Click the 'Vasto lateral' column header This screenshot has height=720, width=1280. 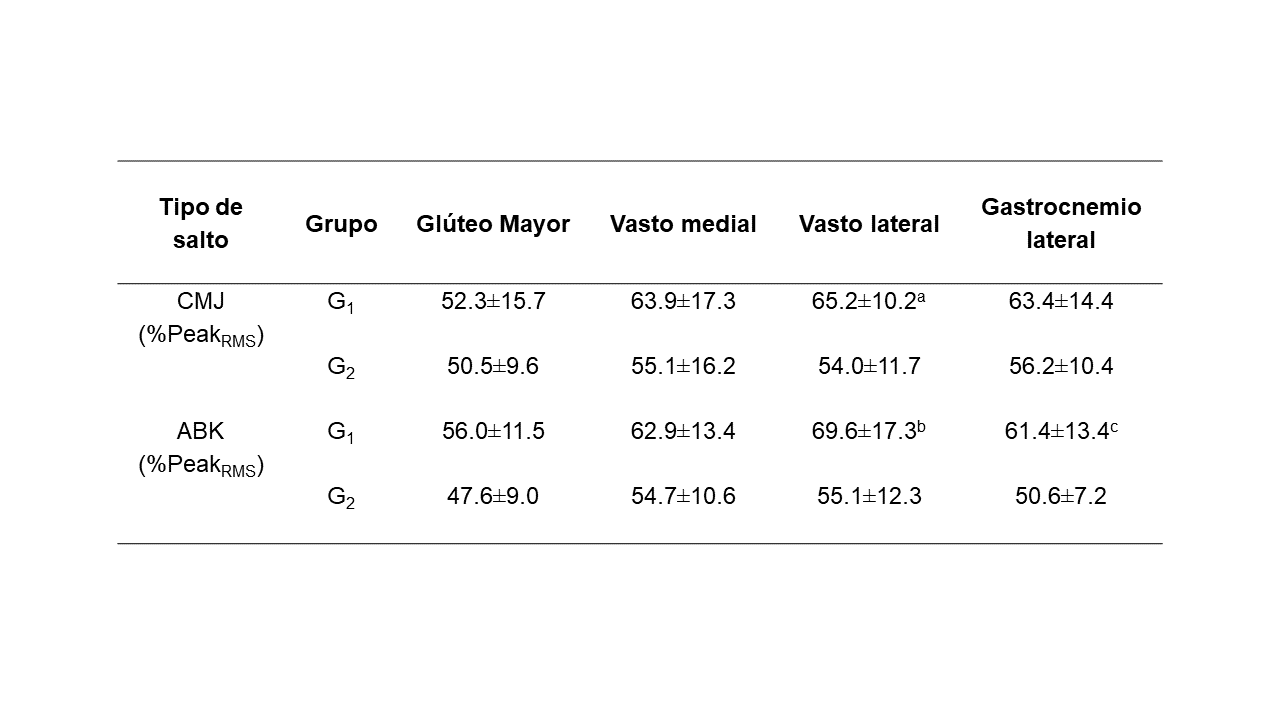(x=869, y=224)
